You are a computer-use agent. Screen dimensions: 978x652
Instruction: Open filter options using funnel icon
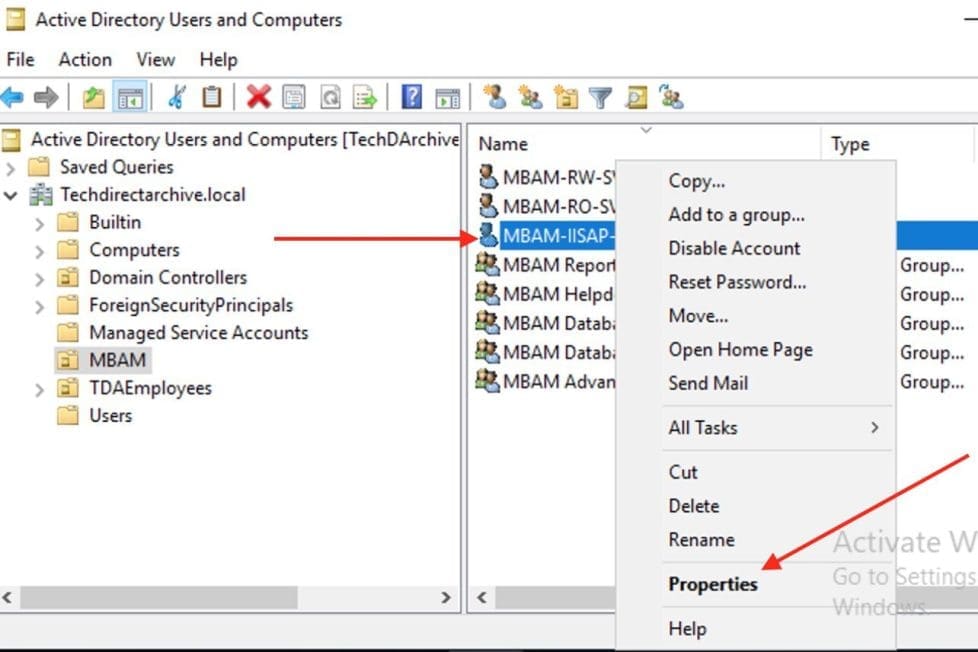click(x=600, y=97)
